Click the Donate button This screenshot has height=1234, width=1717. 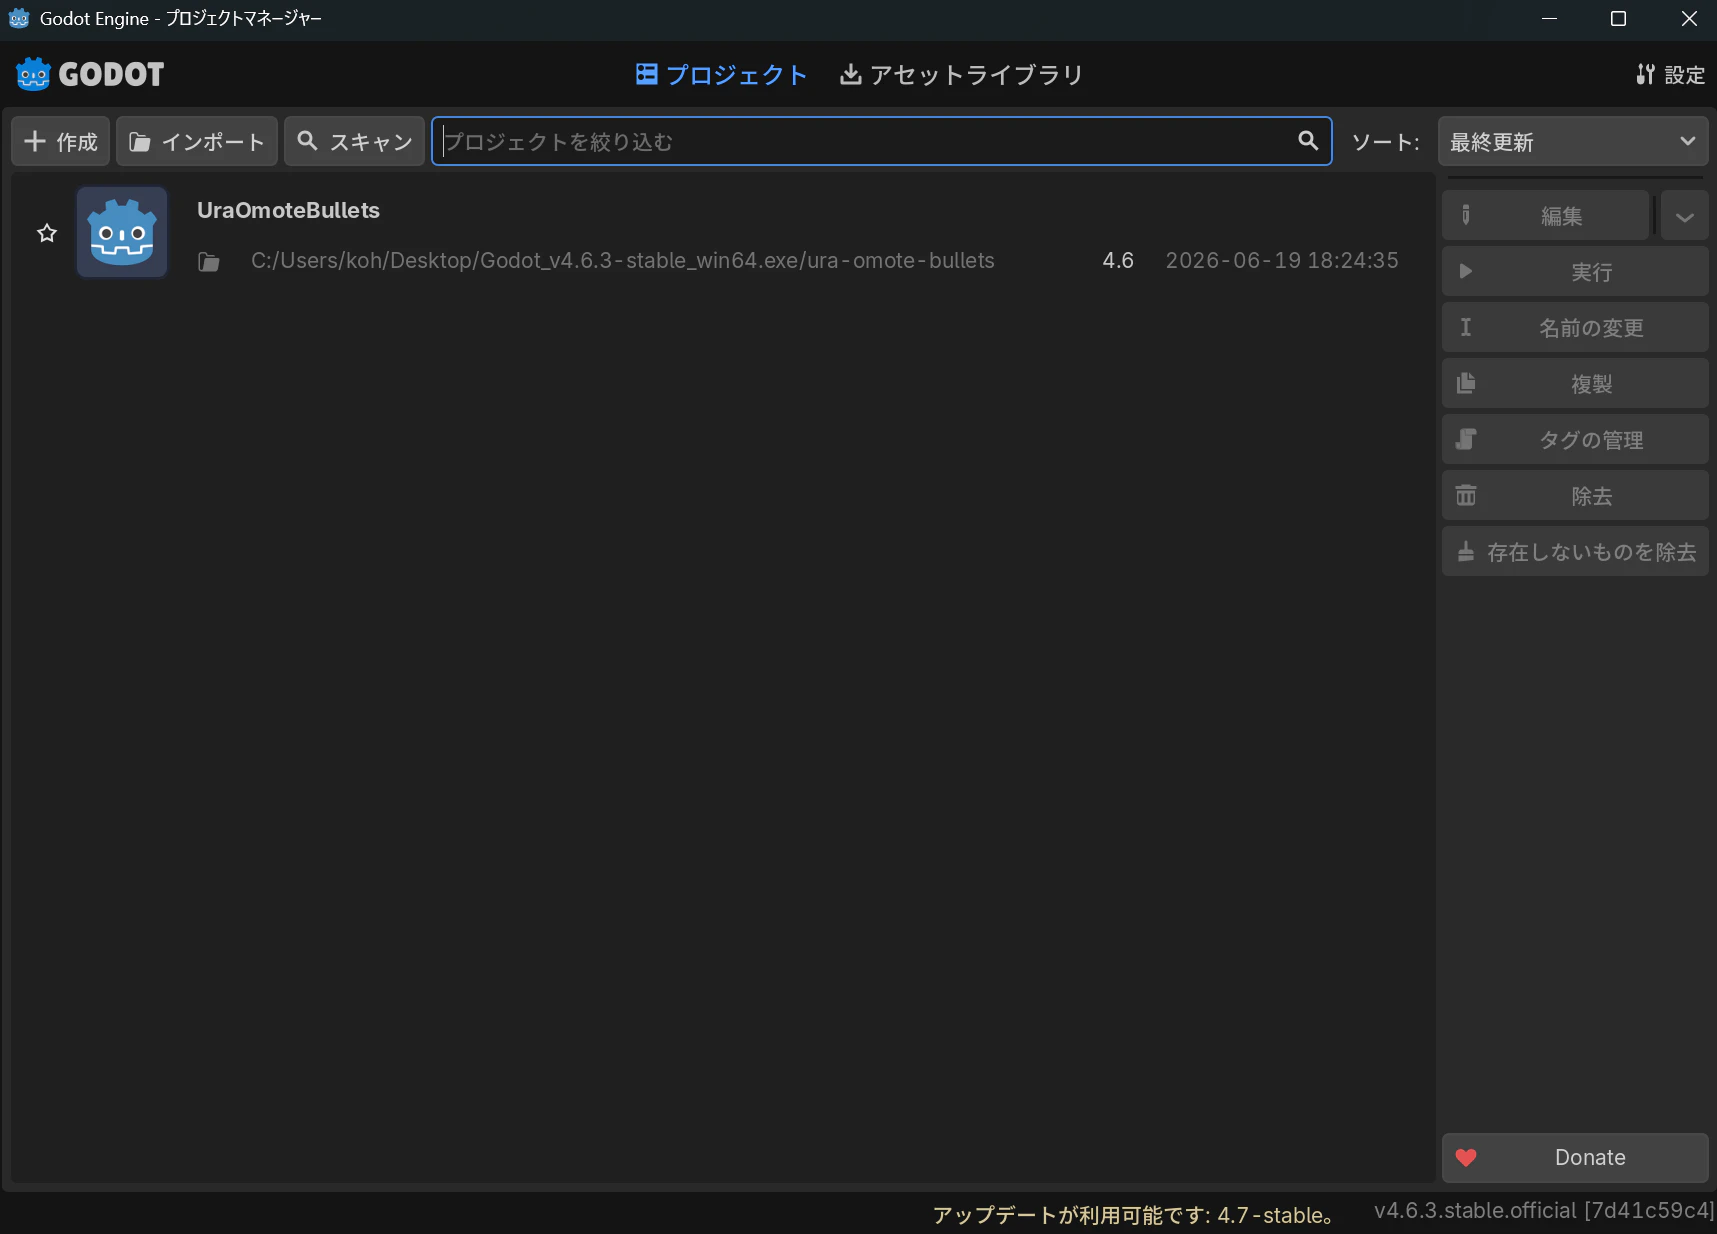1575,1158
